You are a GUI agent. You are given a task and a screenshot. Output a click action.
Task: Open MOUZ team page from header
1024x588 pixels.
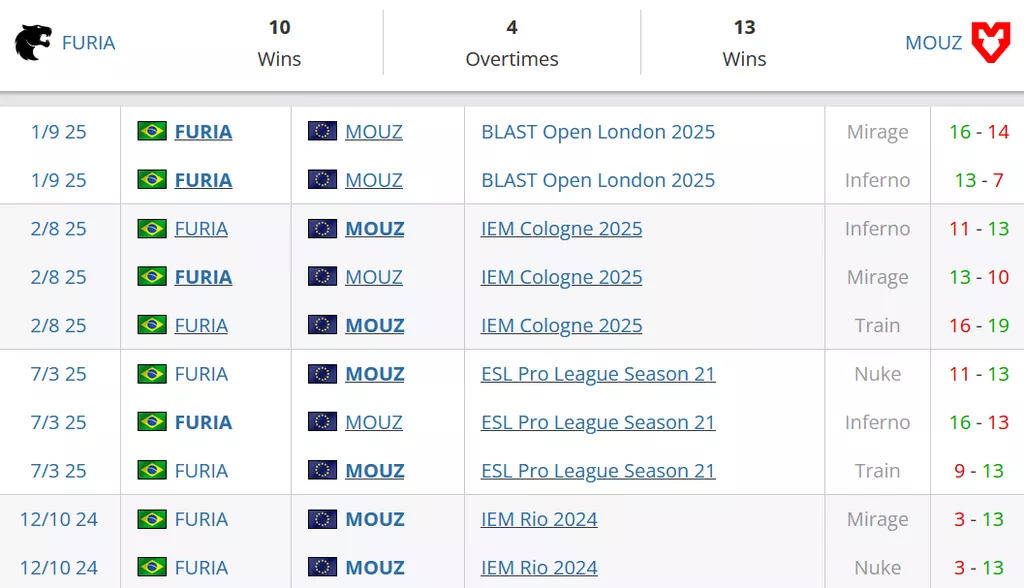pyautogui.click(x=933, y=43)
